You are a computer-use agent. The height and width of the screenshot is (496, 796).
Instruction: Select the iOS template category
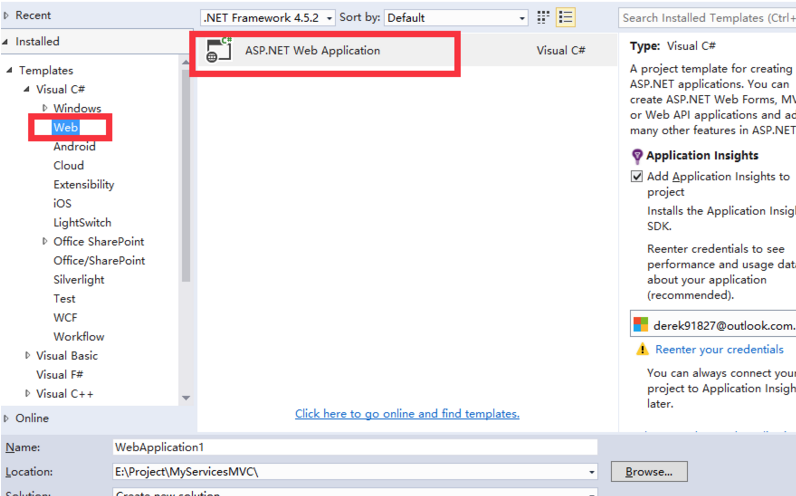[x=62, y=204]
